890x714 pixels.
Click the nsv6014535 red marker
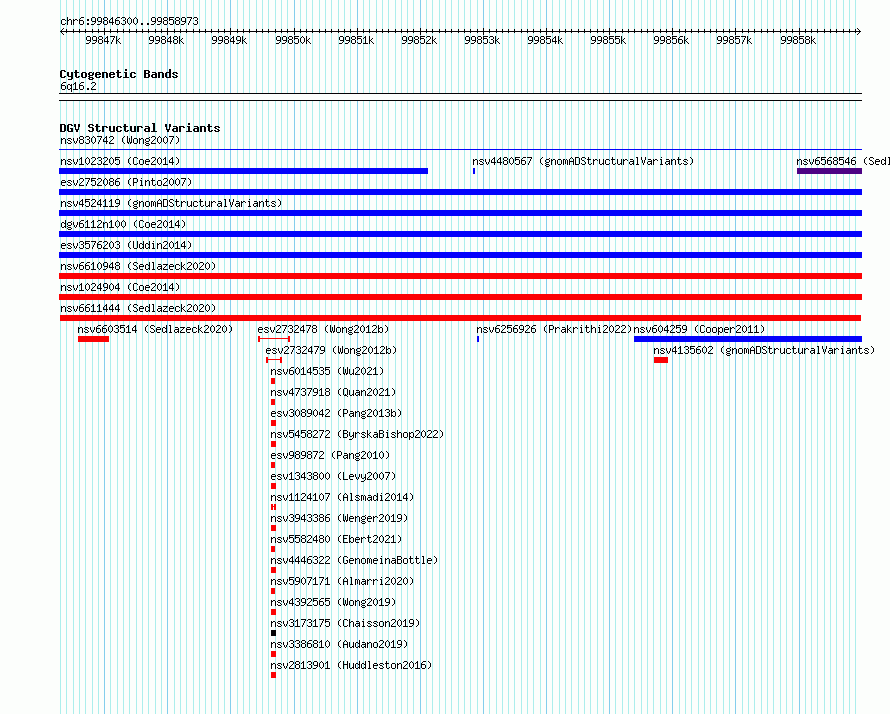273,381
